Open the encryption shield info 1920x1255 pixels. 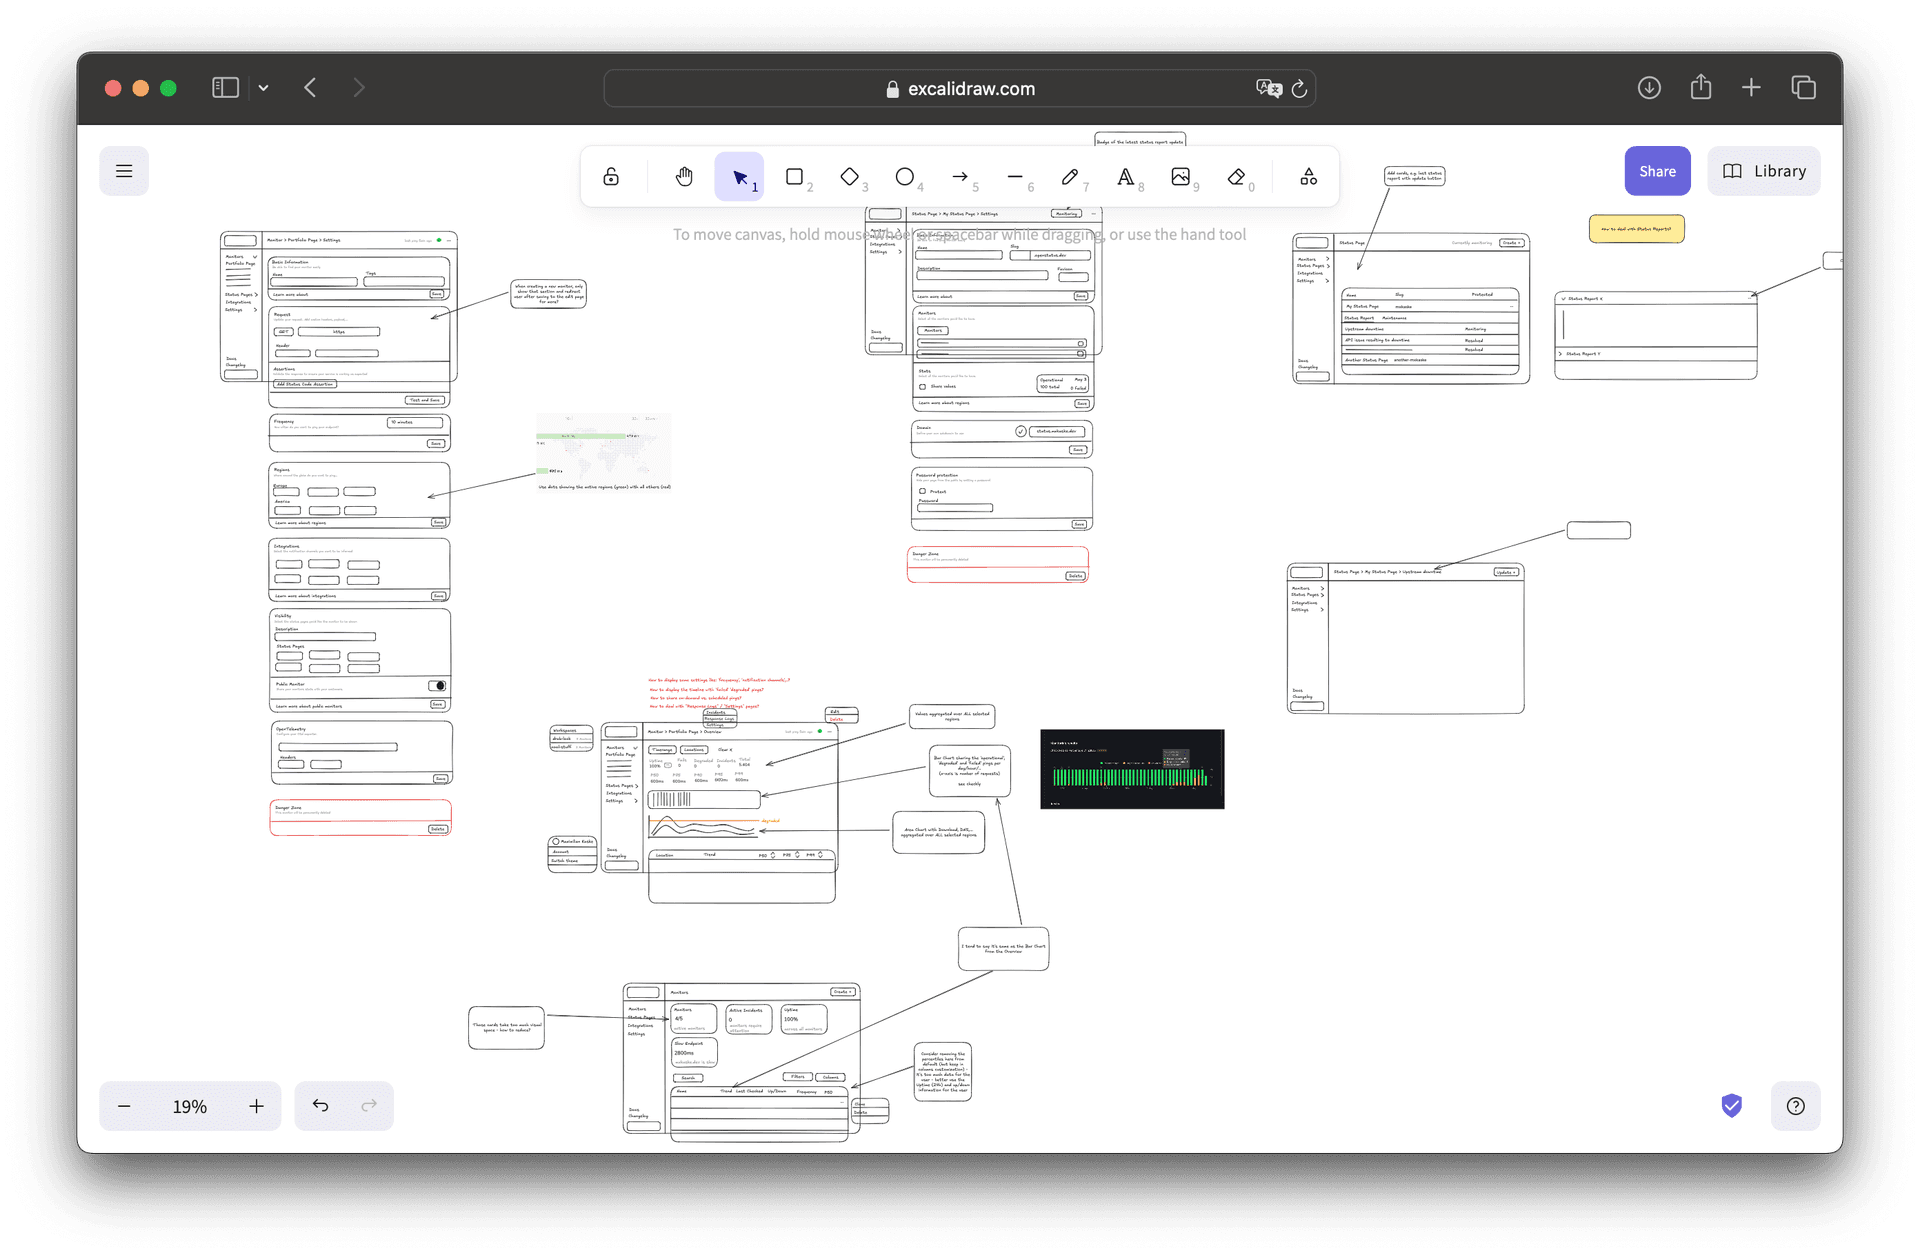[1731, 1106]
